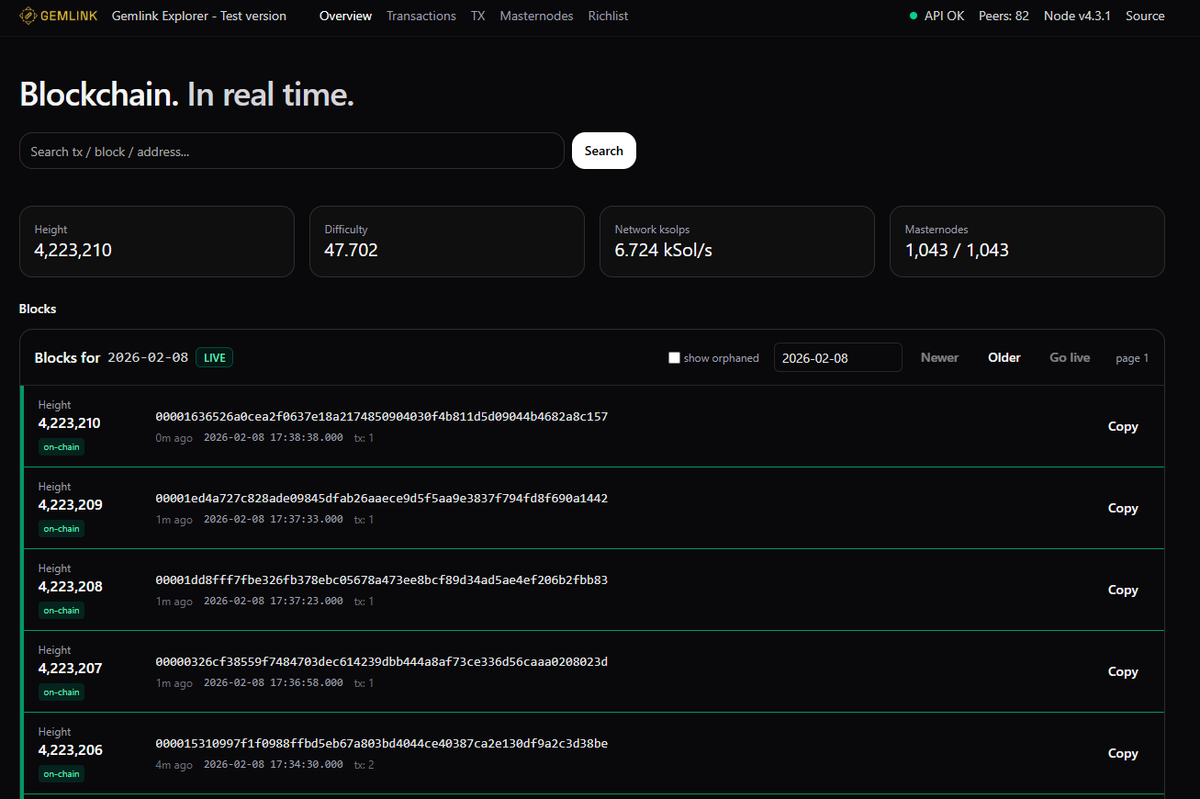
Task: Click the on-chain badge under block 4,223,210
Action: tap(61, 447)
